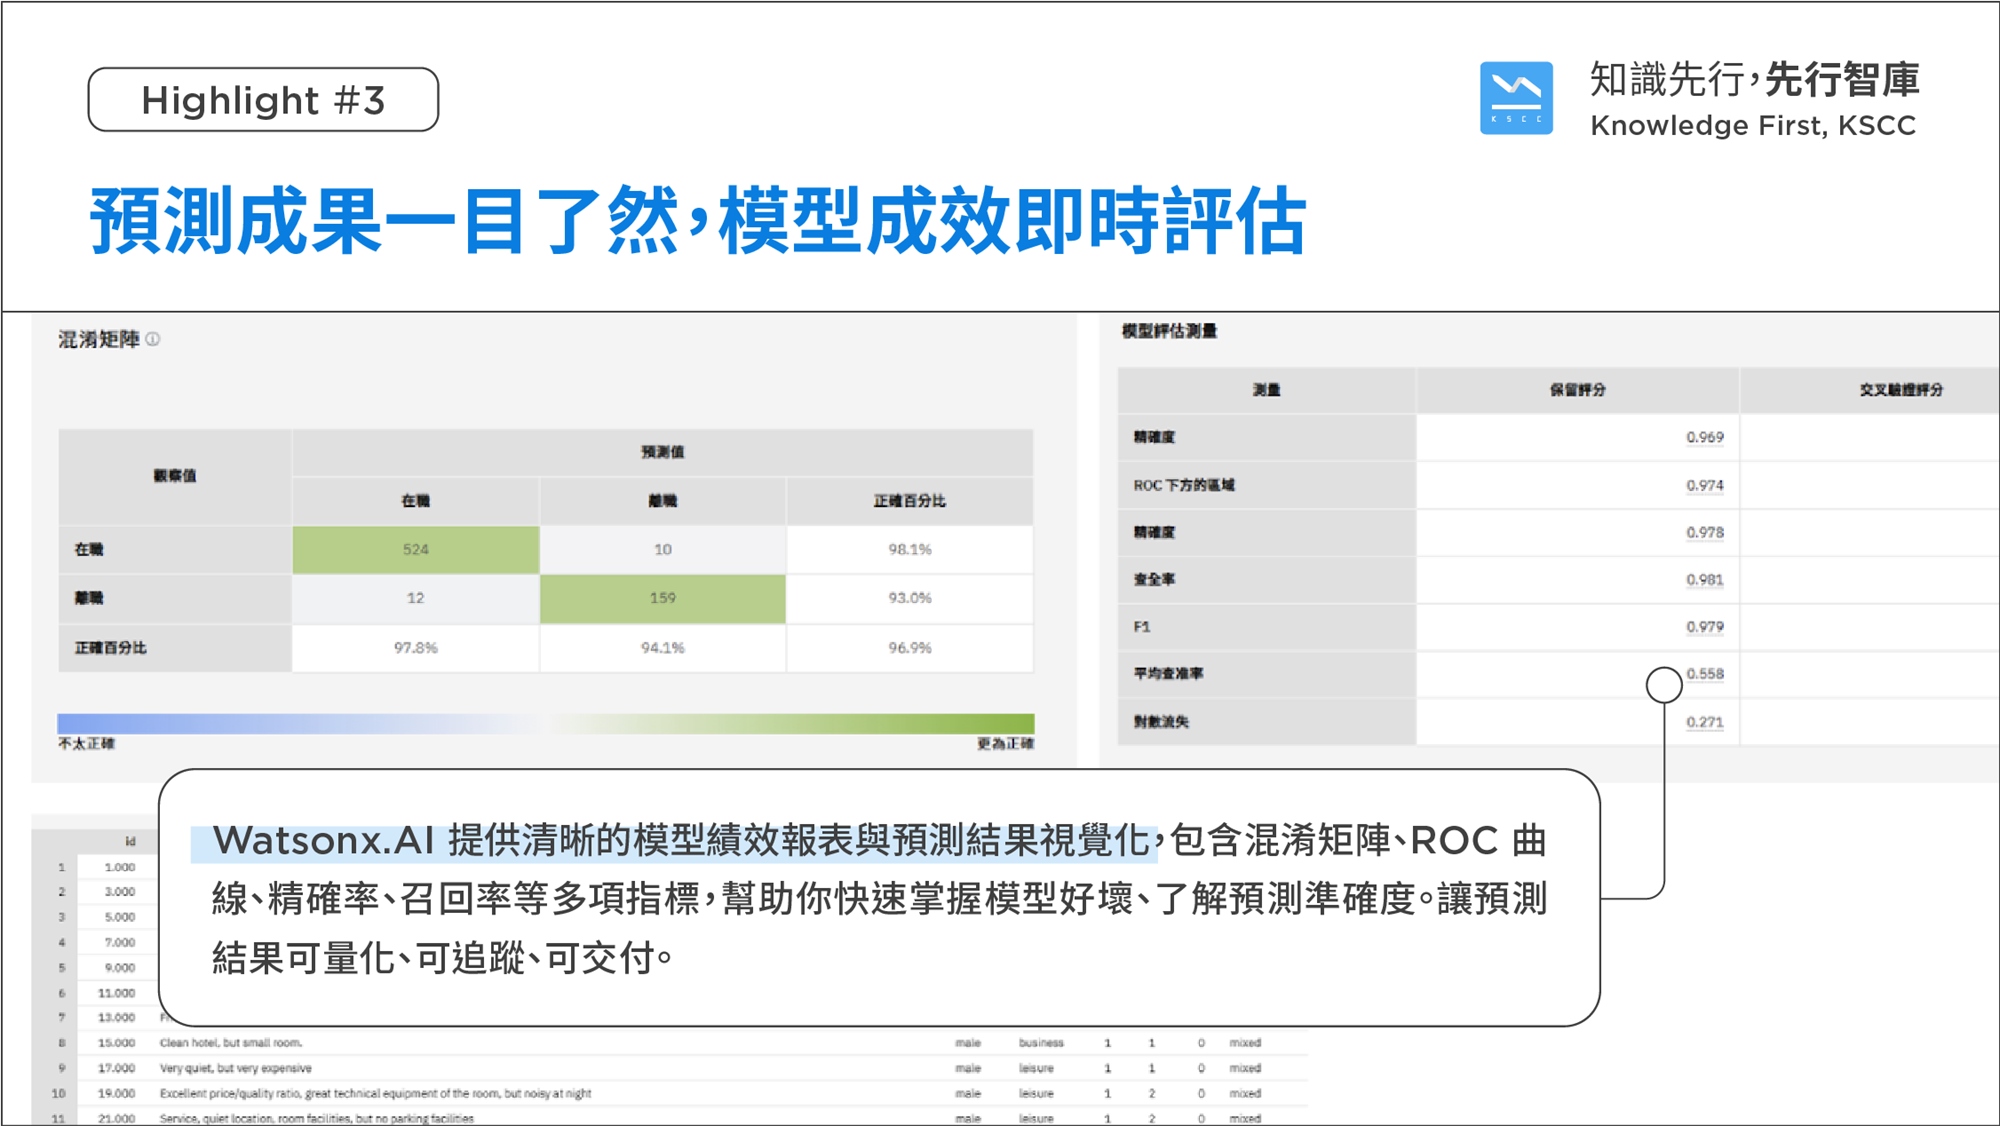Click the 96.9% overall accuracy cell
2000x1126 pixels.
[x=909, y=648]
